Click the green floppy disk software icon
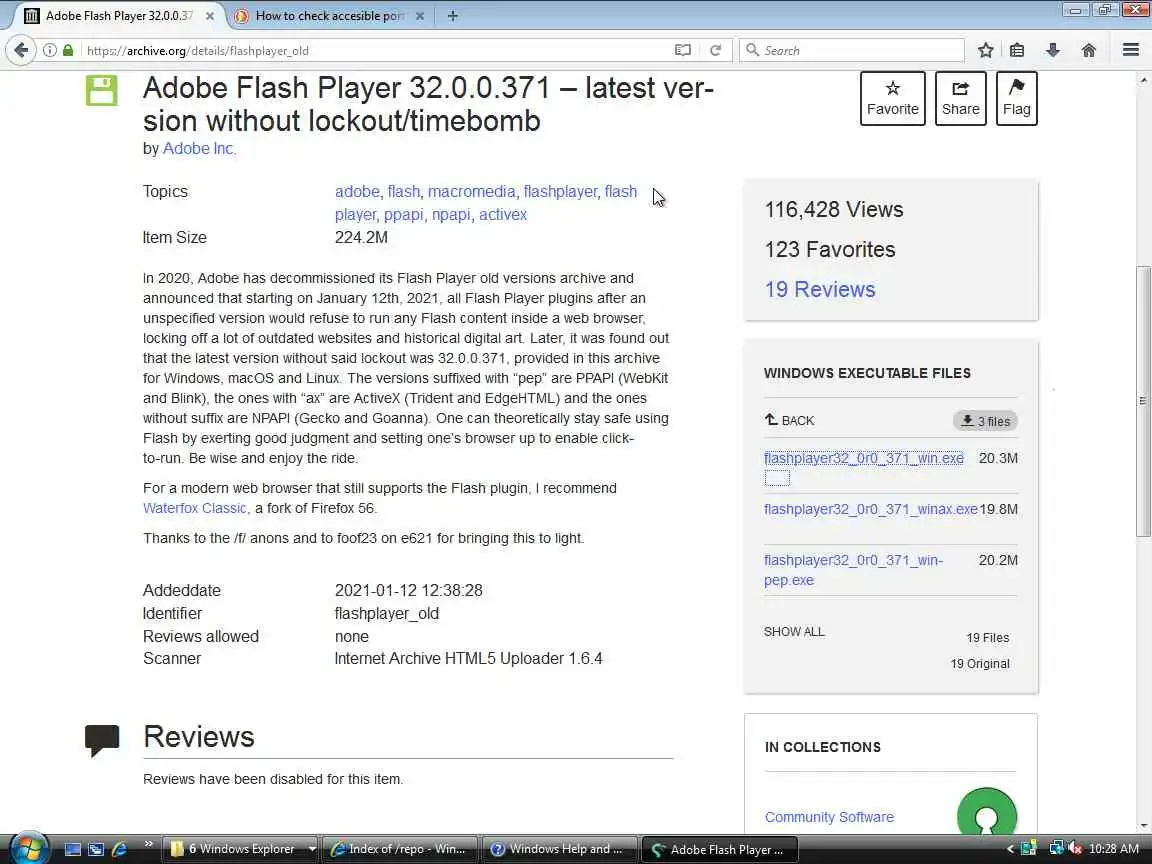Viewport: 1152px width, 864px height. click(x=101, y=91)
